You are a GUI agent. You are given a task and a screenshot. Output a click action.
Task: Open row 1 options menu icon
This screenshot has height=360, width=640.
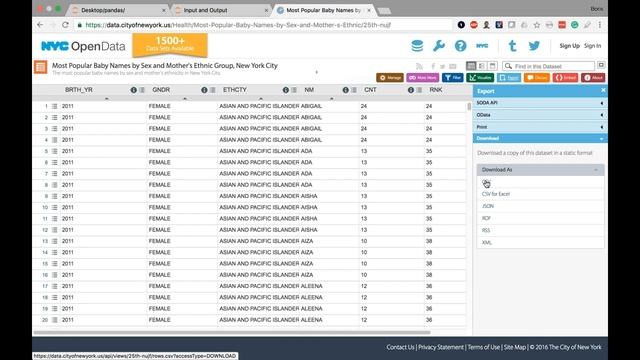(x=54, y=106)
